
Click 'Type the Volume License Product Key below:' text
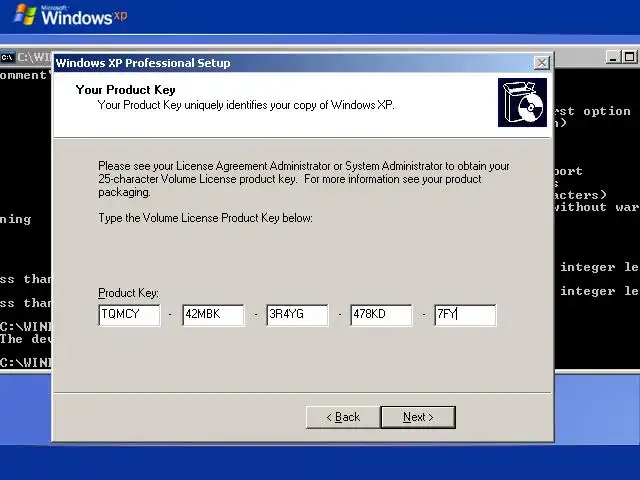pyautogui.click(x=205, y=218)
